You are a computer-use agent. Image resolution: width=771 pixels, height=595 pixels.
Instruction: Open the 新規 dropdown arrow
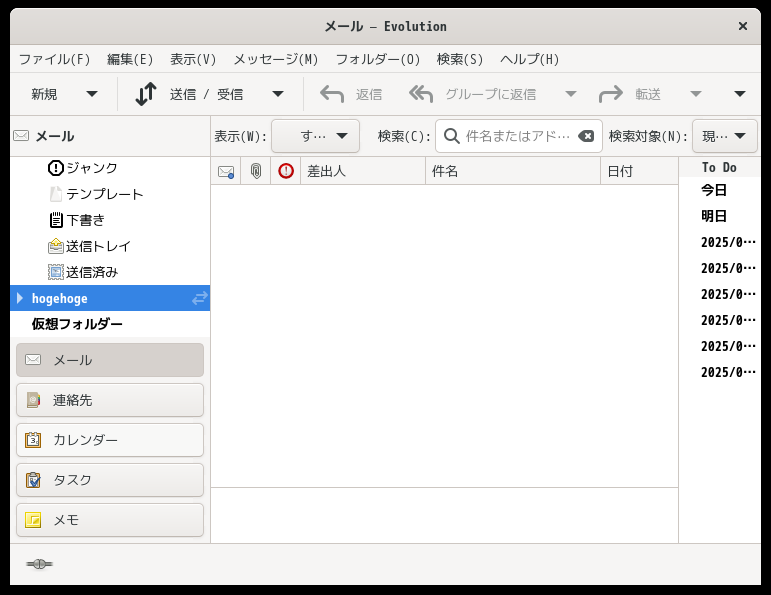pyautogui.click(x=92, y=94)
